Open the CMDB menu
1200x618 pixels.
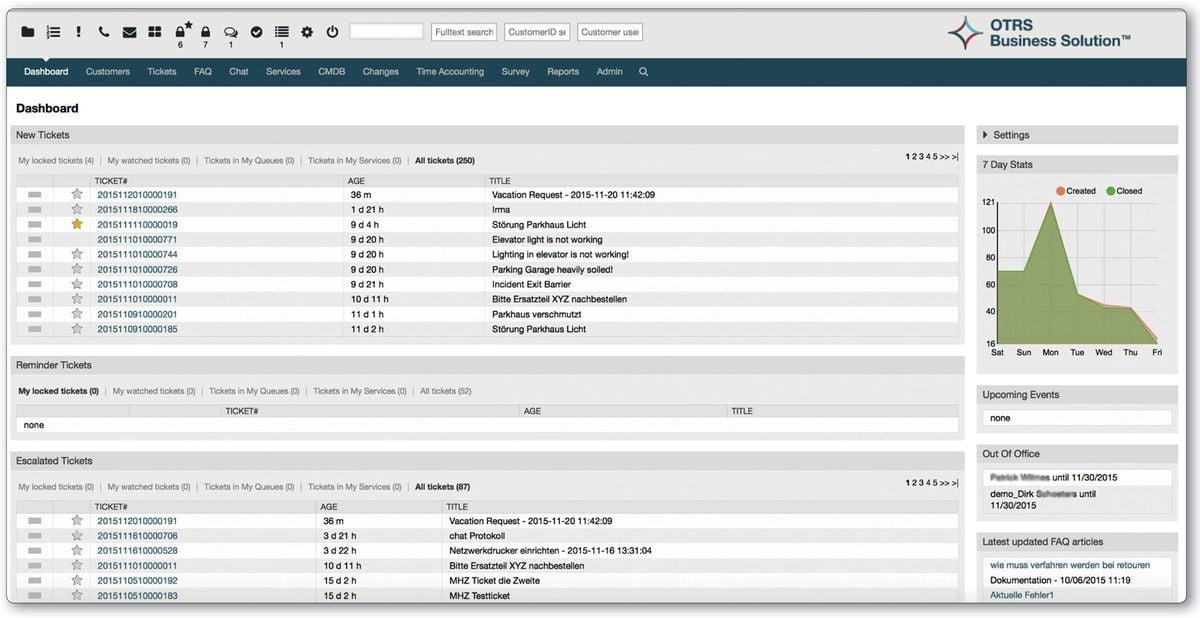point(332,72)
